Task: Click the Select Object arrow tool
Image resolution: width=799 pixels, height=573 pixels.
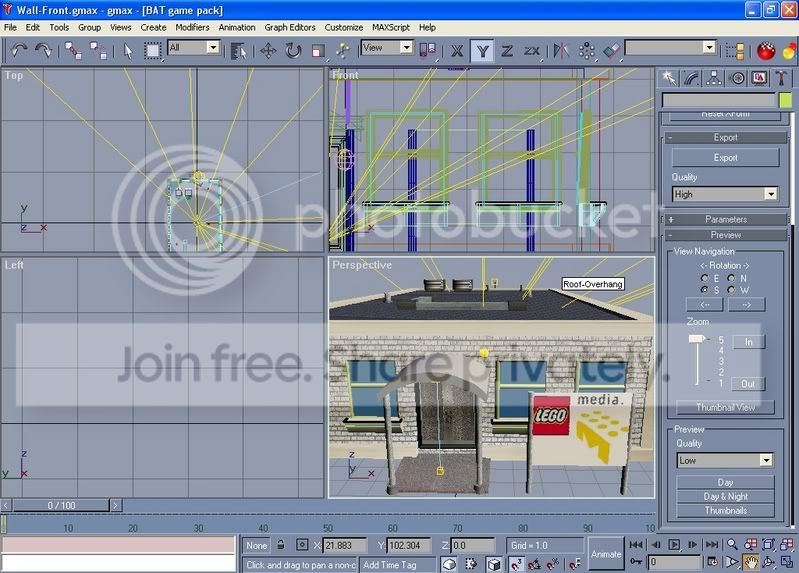Action: (127, 50)
